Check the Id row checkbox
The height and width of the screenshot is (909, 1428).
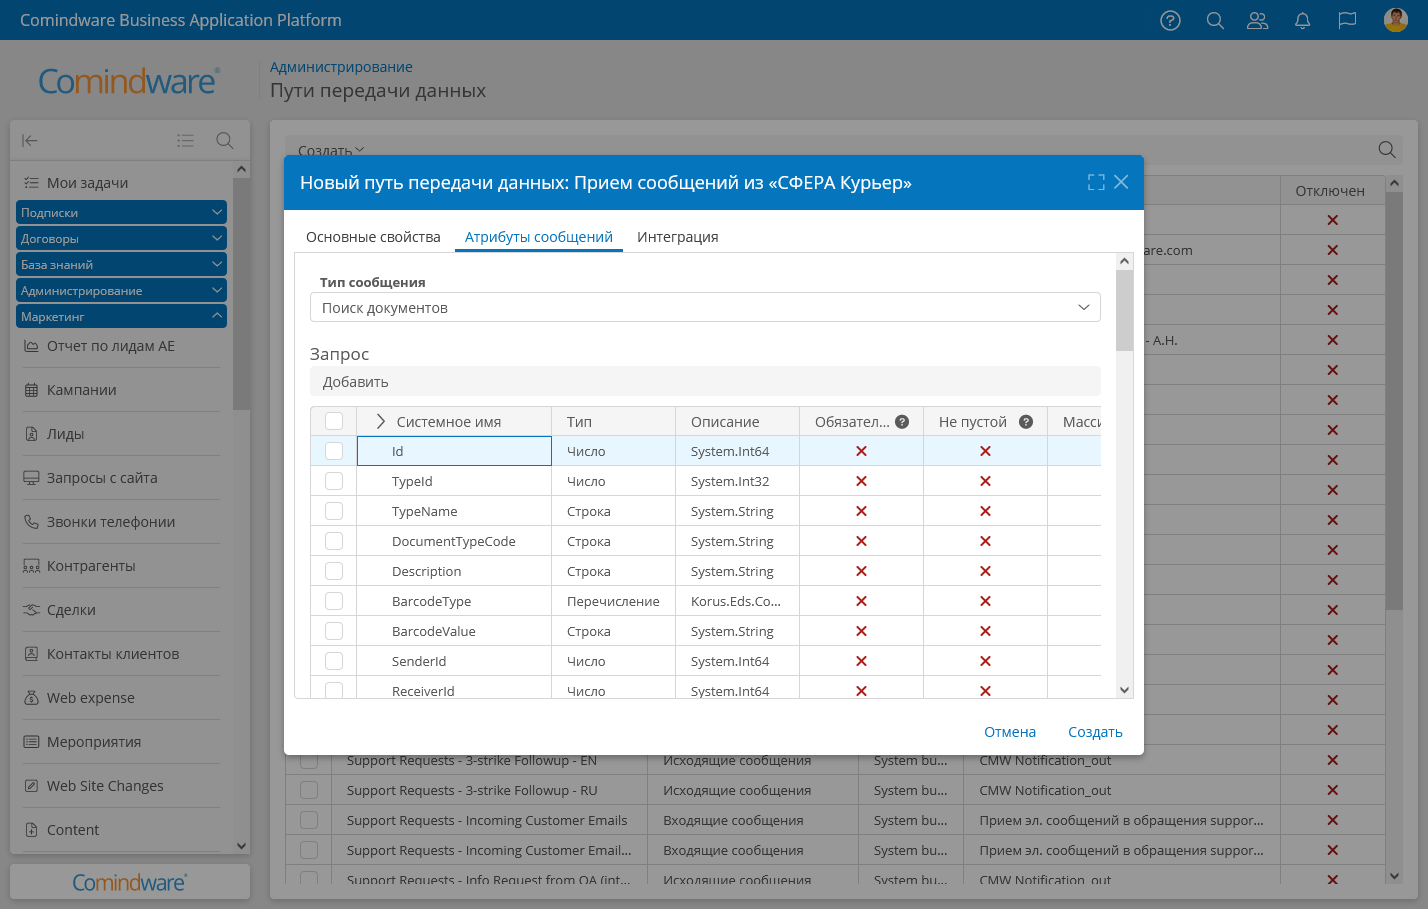[334, 451]
